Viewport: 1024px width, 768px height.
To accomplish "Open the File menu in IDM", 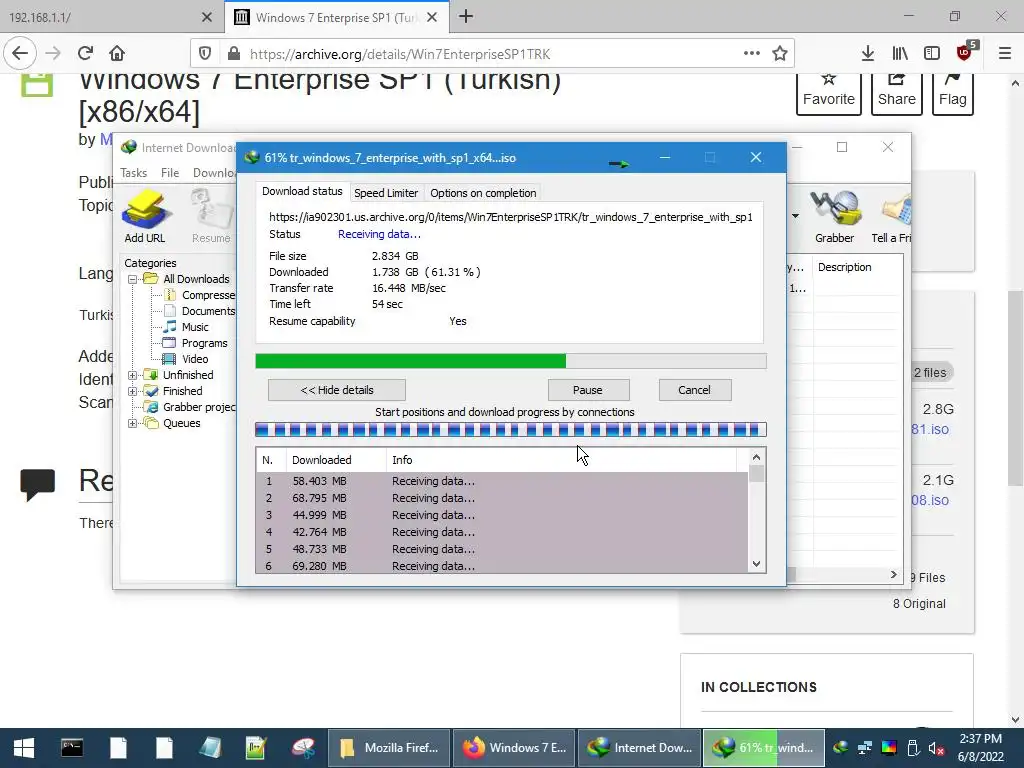I will (170, 173).
